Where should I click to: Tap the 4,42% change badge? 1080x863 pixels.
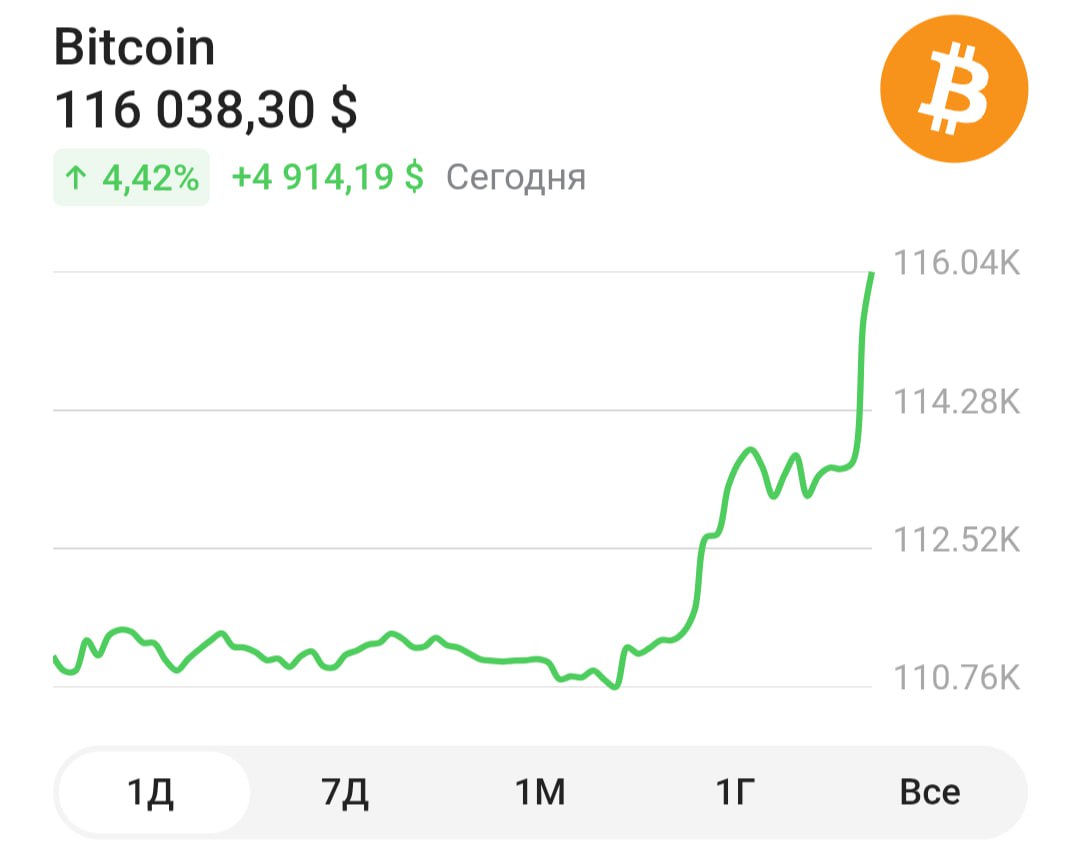[131, 178]
